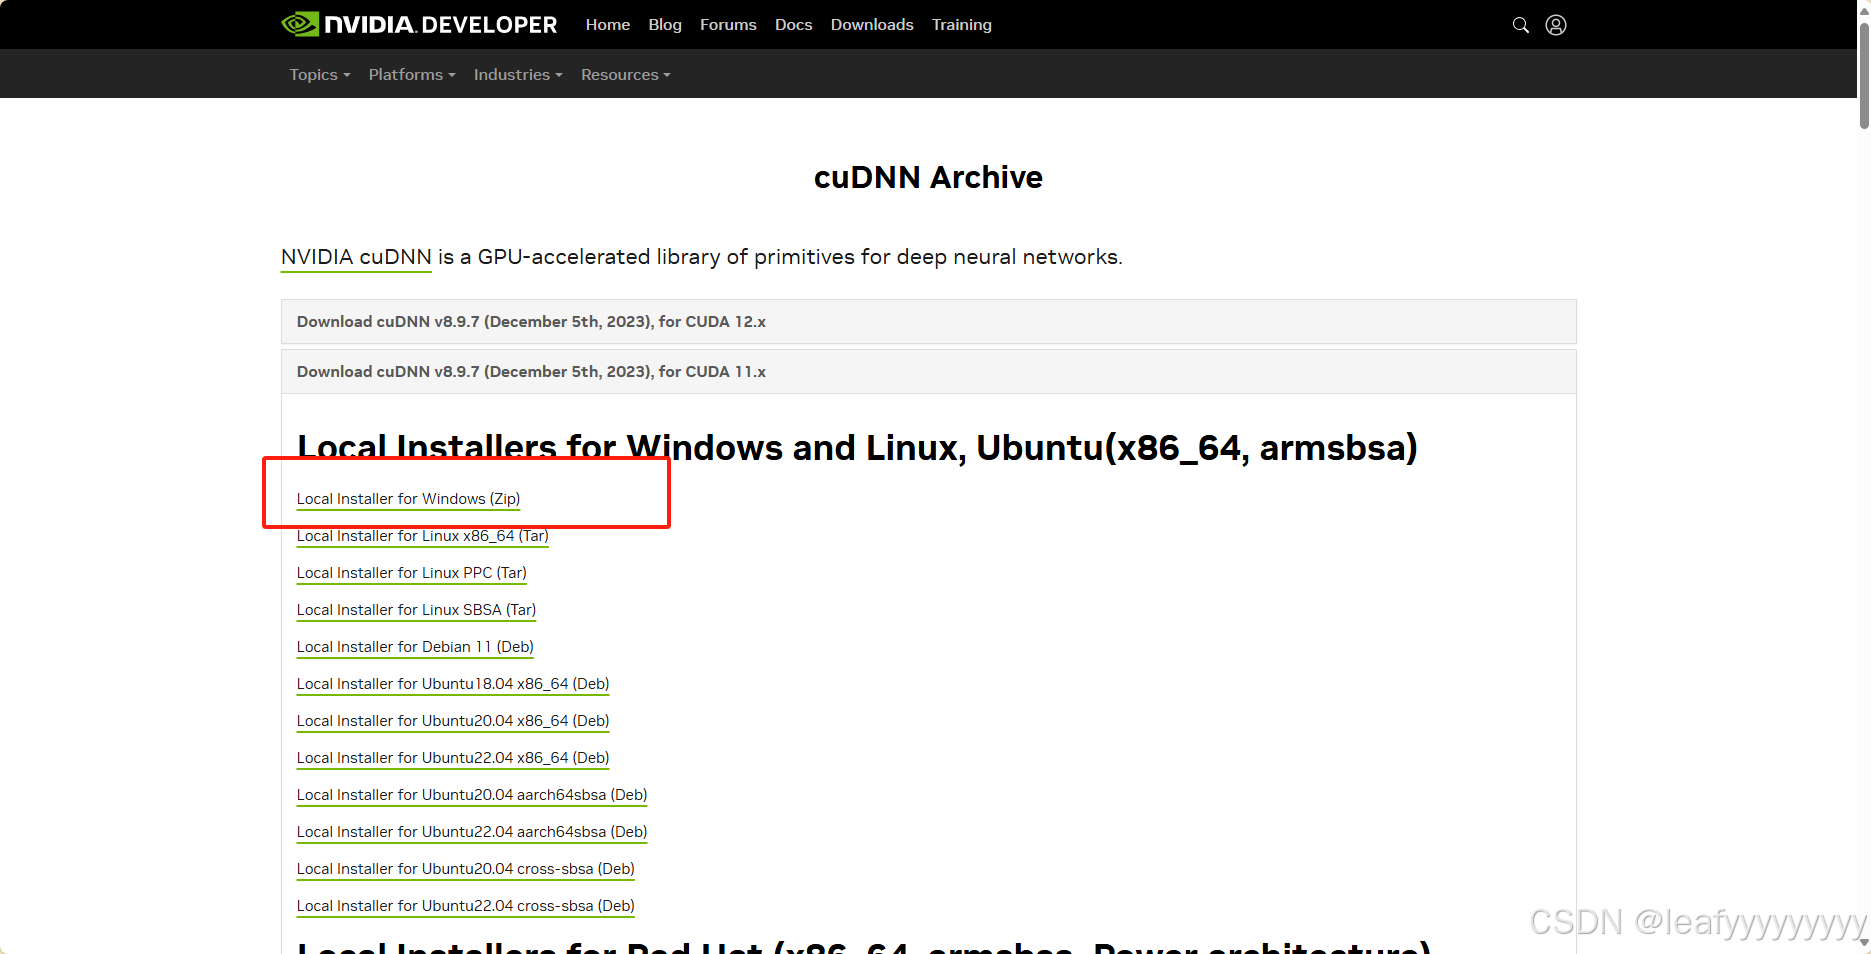1871x954 pixels.
Task: Download Local Installer for Ubuntu22.04 aarch64sbsa (Deb)
Action: pyautogui.click(x=472, y=832)
